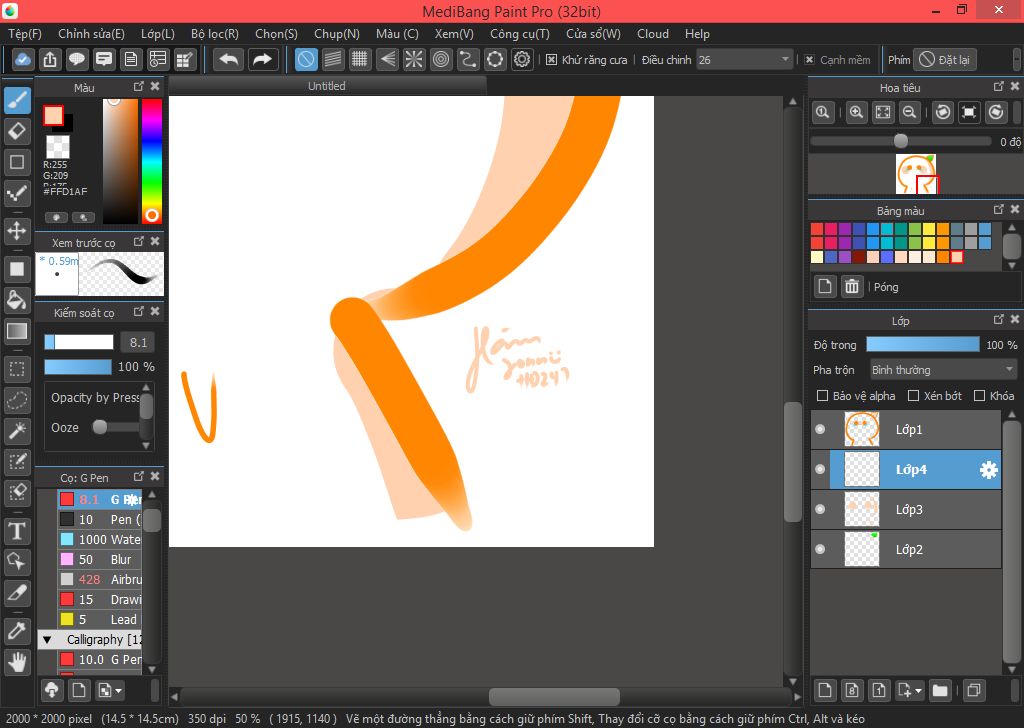Hide layer Lớp4 visibility
Screen dimensions: 1024x728
point(820,469)
